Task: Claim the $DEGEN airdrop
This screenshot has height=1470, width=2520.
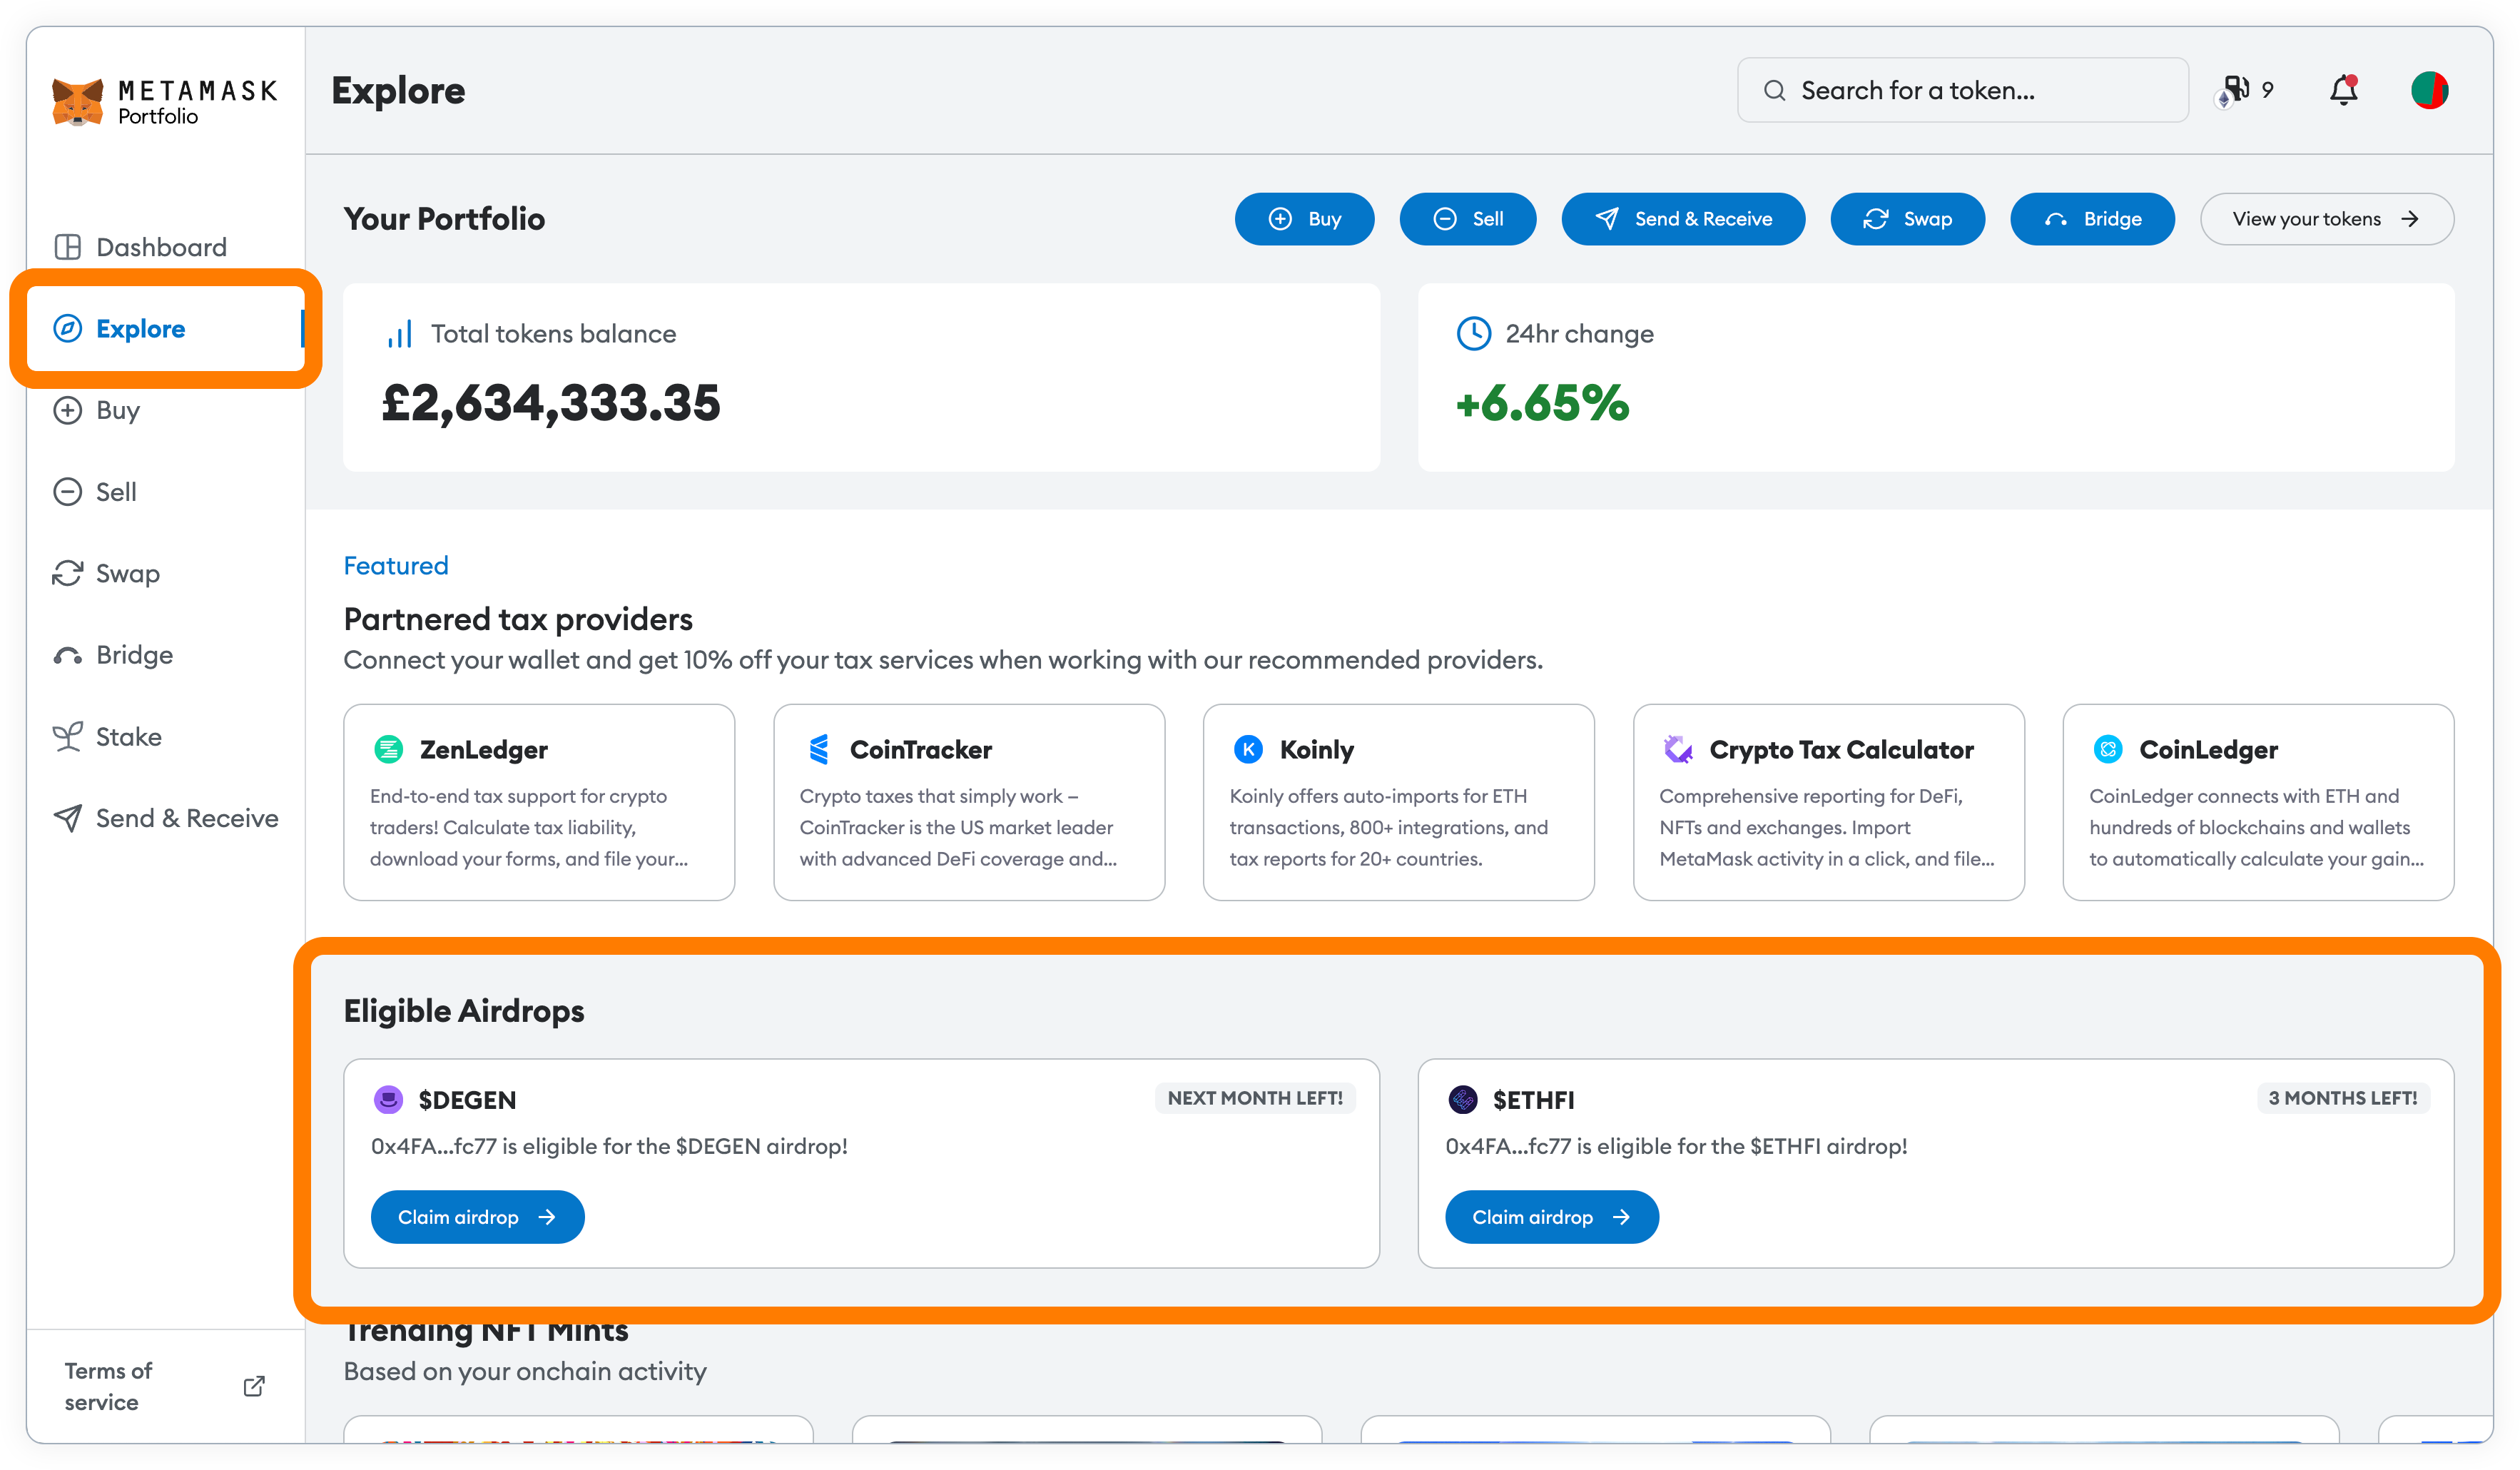Action: (x=477, y=1217)
